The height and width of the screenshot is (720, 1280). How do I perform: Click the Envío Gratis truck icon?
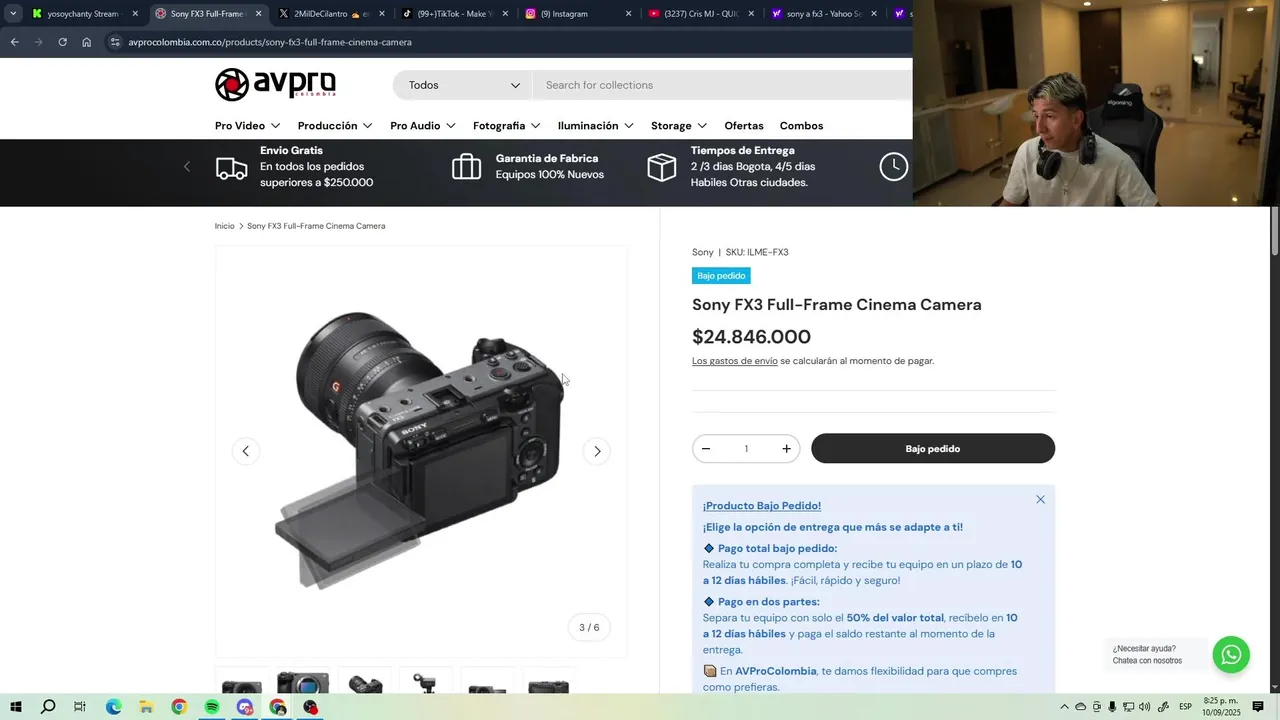pos(231,169)
